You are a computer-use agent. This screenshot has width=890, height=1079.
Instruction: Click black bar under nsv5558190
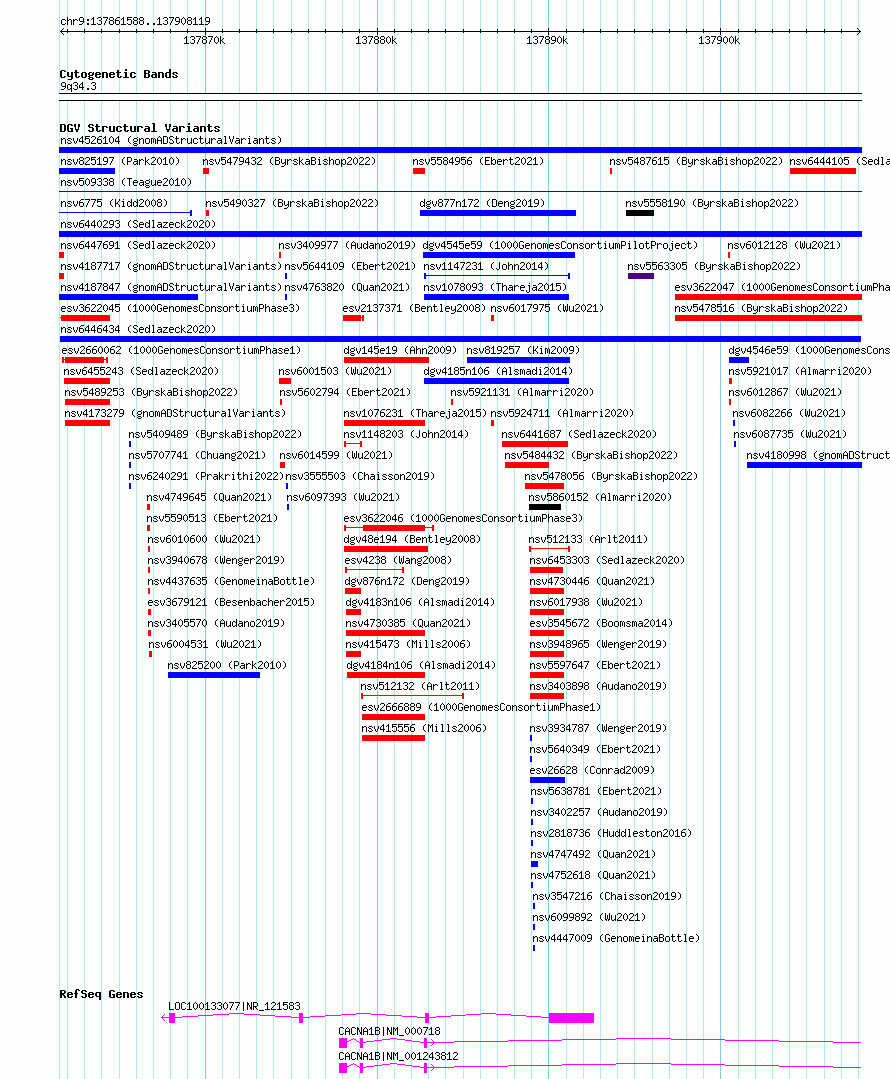[x=639, y=213]
